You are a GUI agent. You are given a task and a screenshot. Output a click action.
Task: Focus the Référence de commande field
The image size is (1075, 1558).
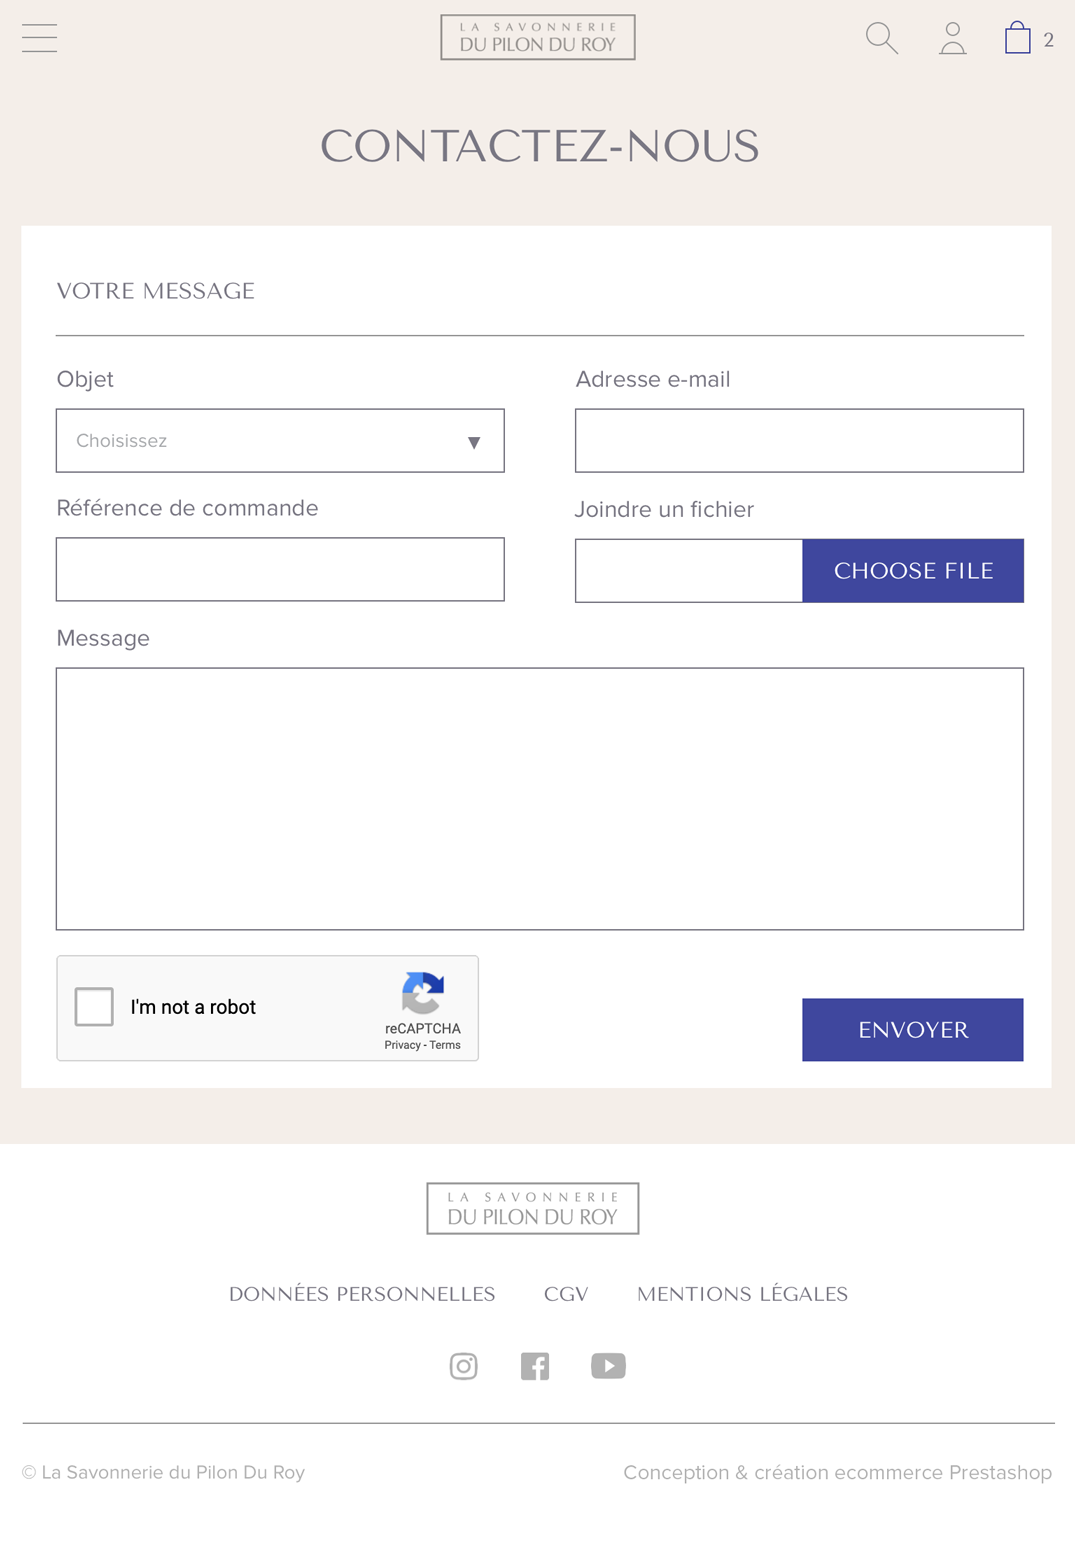point(280,570)
